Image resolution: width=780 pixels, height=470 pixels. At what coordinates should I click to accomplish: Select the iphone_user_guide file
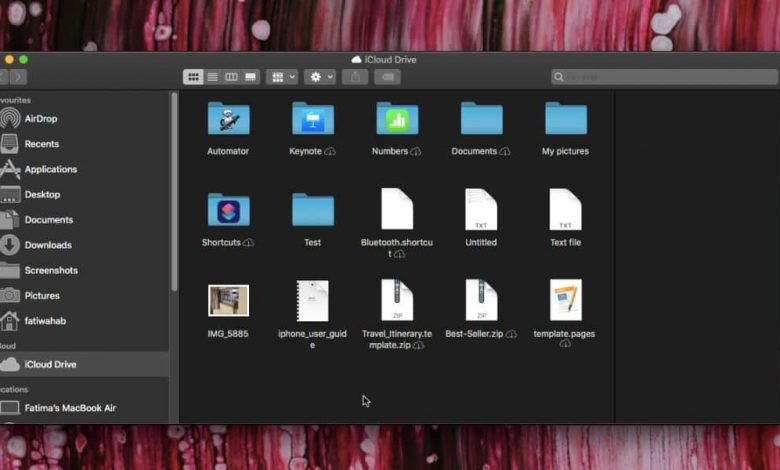click(312, 300)
